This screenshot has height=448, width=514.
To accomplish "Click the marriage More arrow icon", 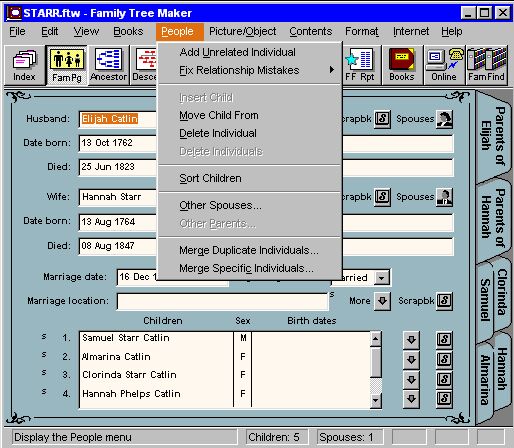I will point(382,301).
